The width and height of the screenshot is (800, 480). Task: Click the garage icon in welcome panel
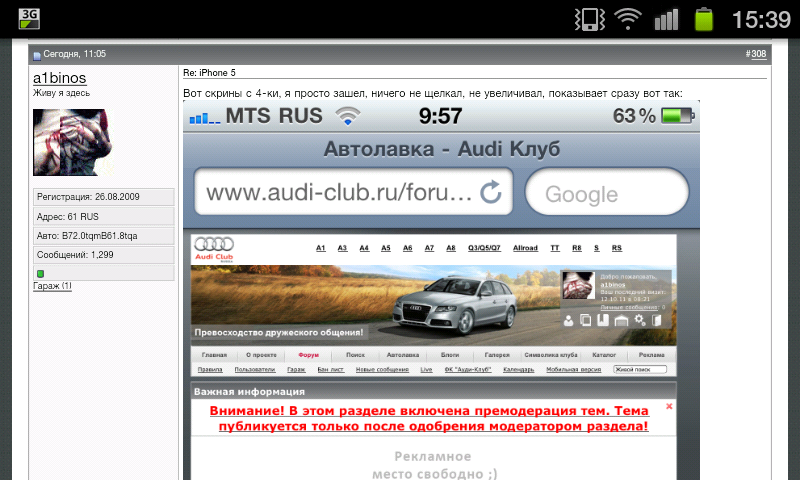point(621,320)
